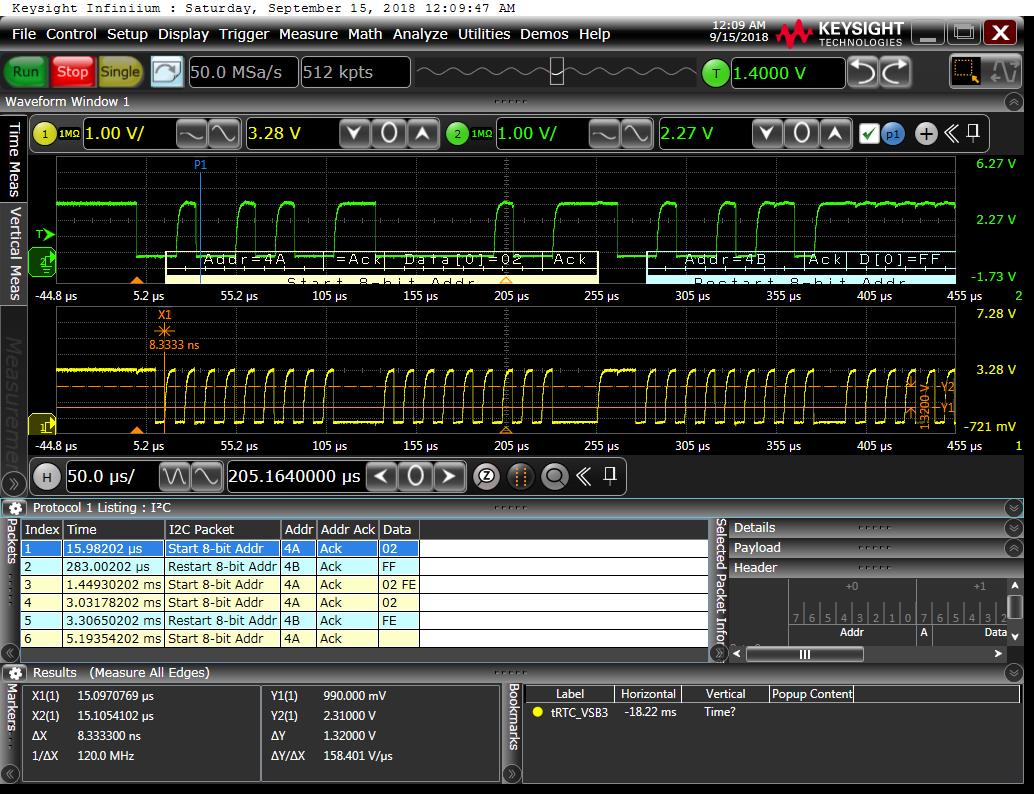Click the Header pane horizontal scrollbar thumb
Image resolution: width=1034 pixels, height=794 pixels.
pos(805,654)
